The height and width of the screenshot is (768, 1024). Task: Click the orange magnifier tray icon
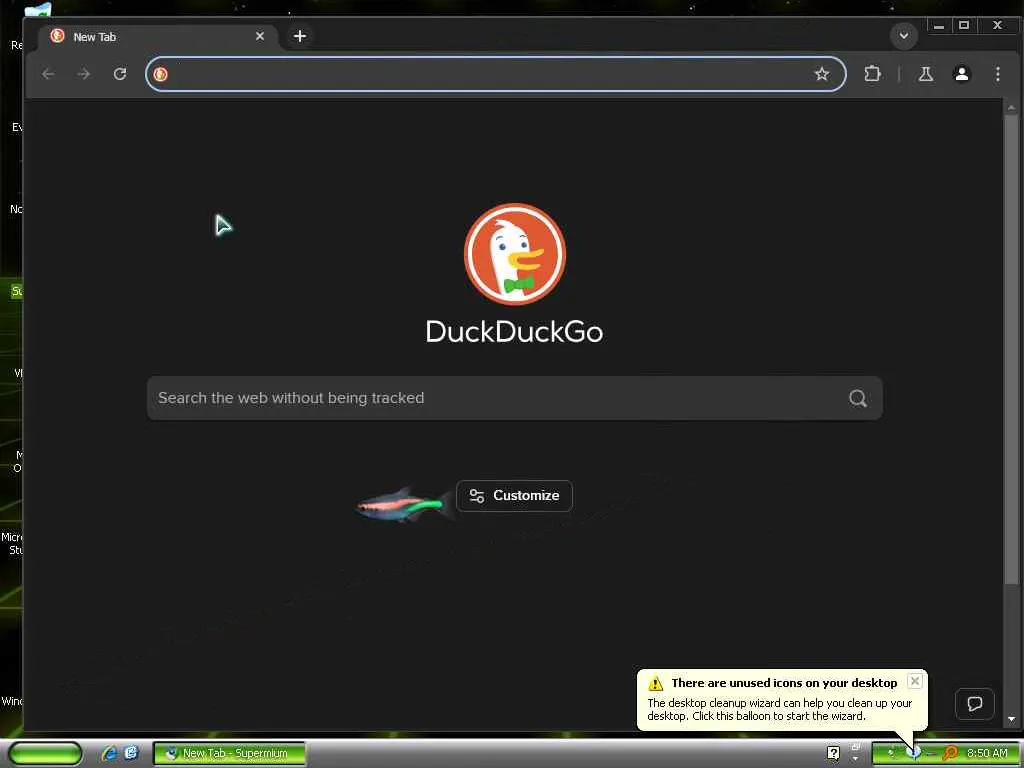click(x=950, y=753)
